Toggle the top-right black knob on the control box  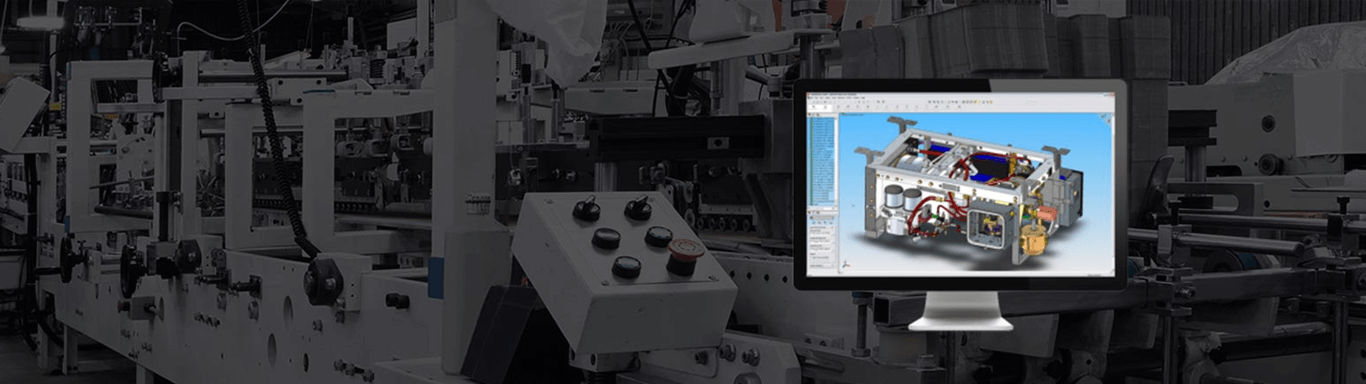tap(638, 208)
